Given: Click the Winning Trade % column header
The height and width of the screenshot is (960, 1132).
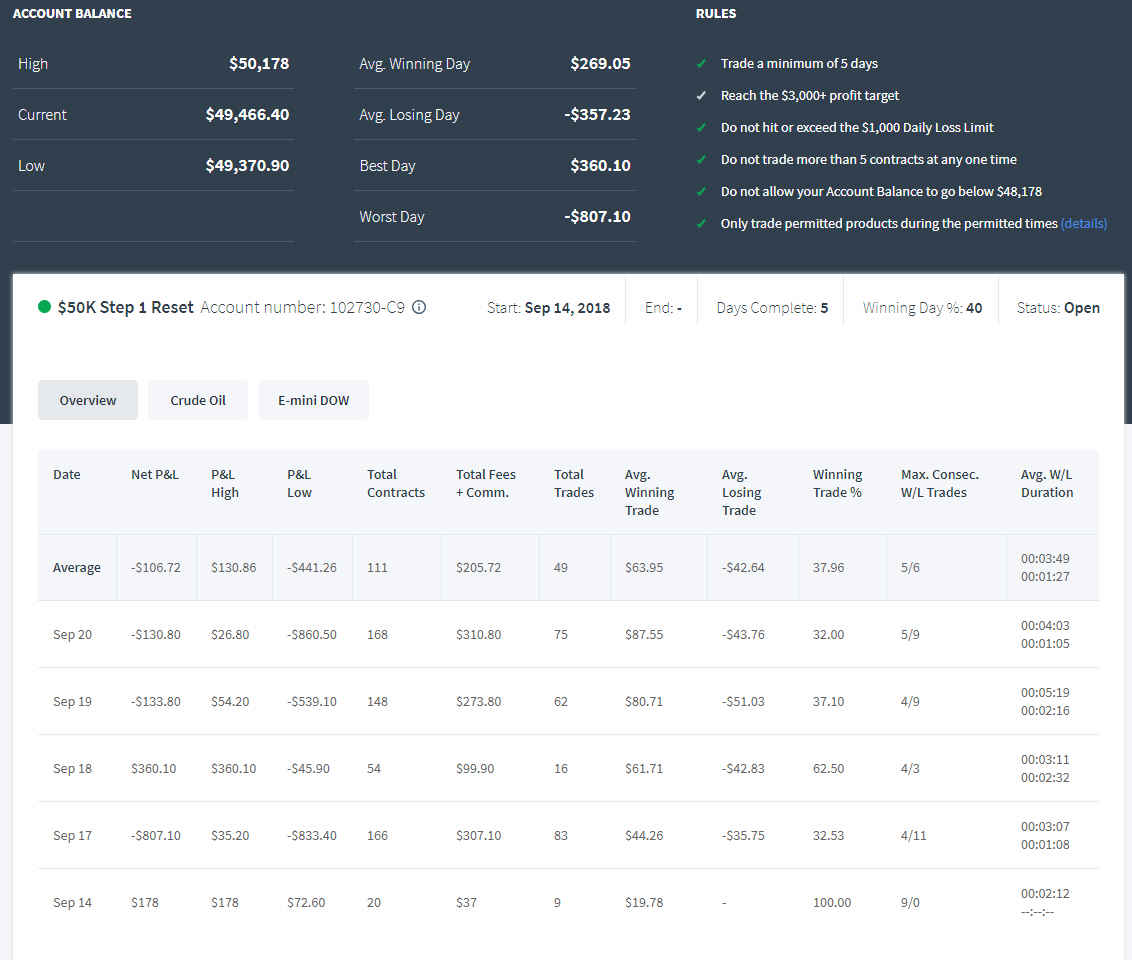Looking at the screenshot, I should [837, 484].
